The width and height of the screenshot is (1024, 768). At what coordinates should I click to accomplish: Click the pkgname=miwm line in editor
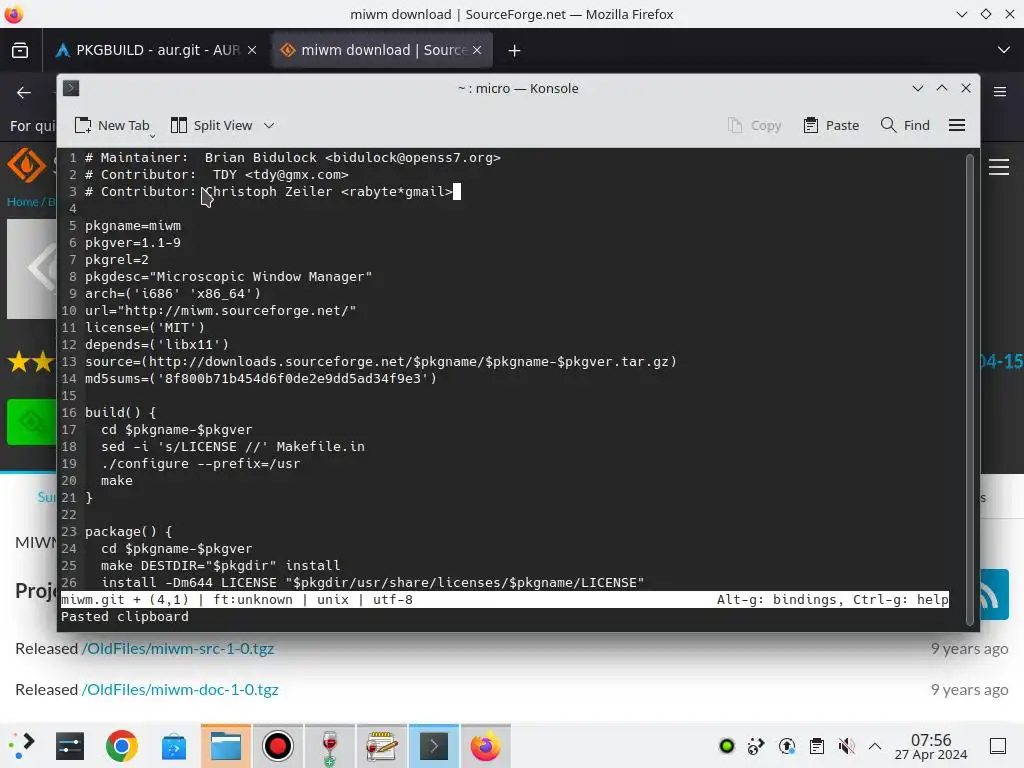tap(133, 225)
